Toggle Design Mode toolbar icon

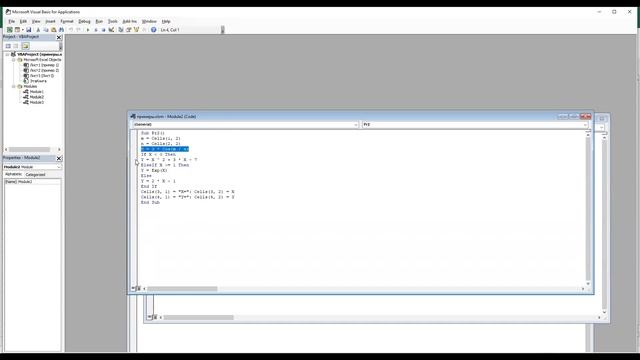pyautogui.click(x=111, y=30)
